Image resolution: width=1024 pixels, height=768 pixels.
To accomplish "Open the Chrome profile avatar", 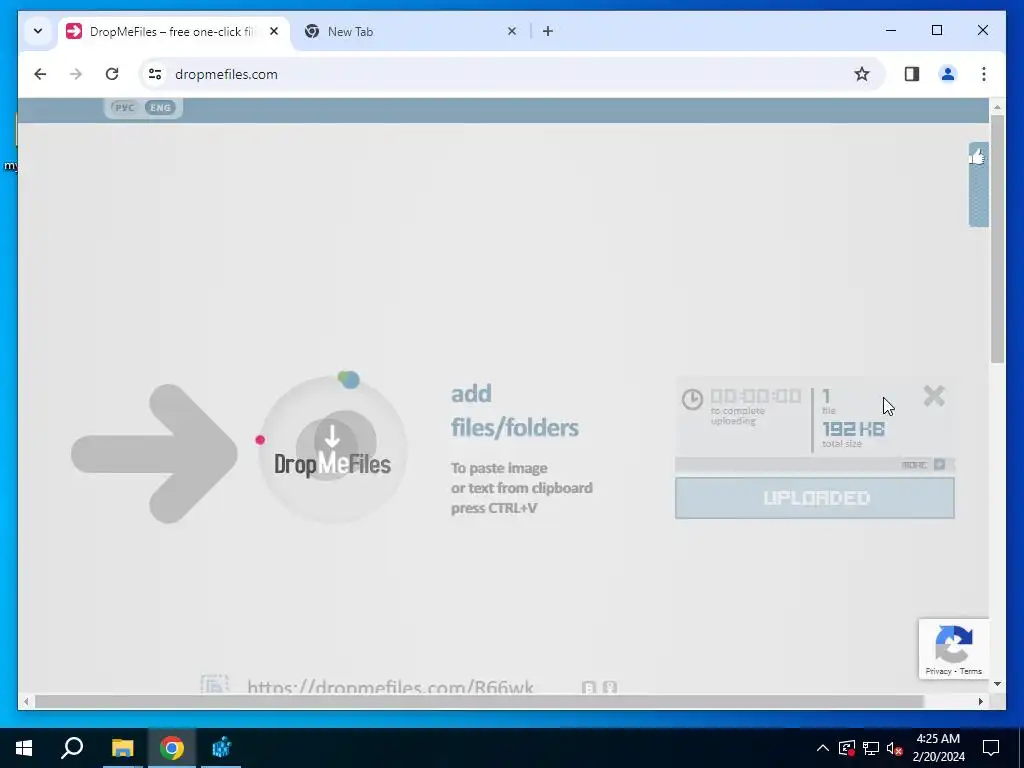I will [948, 74].
